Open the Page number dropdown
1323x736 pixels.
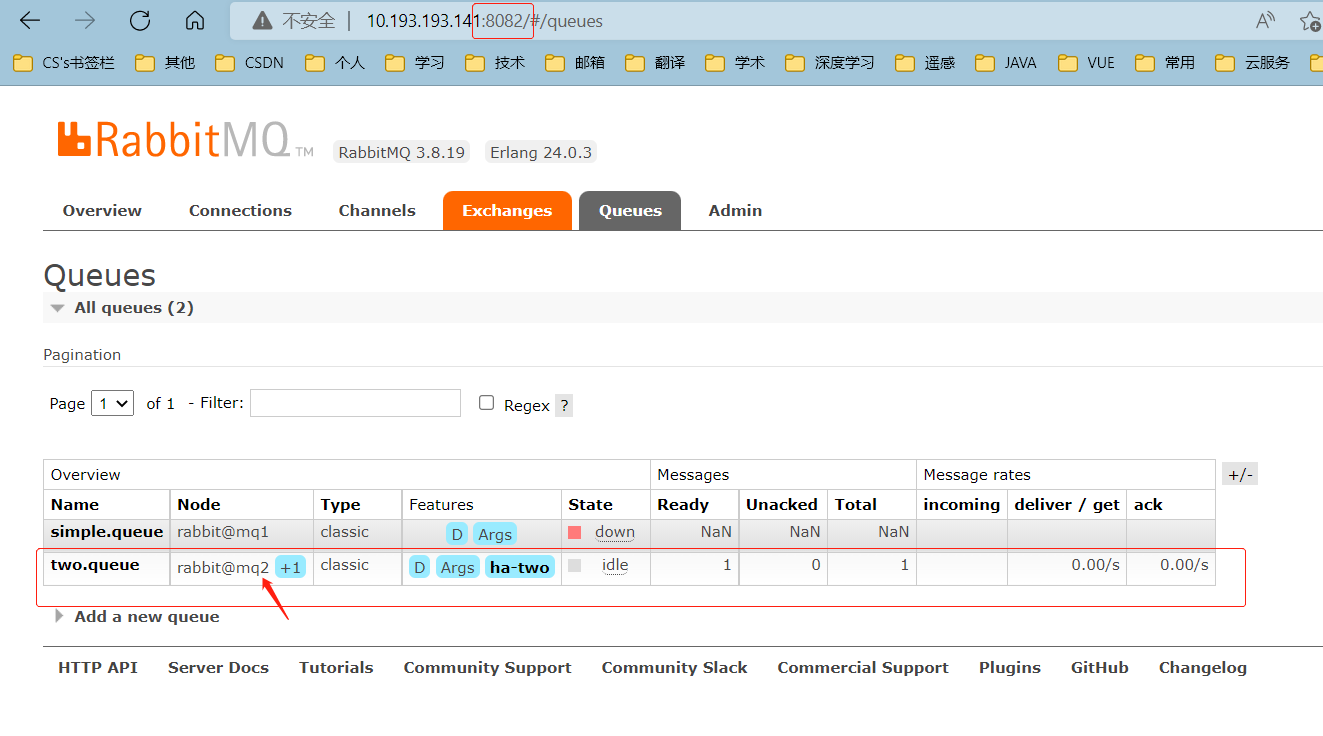[x=112, y=403]
